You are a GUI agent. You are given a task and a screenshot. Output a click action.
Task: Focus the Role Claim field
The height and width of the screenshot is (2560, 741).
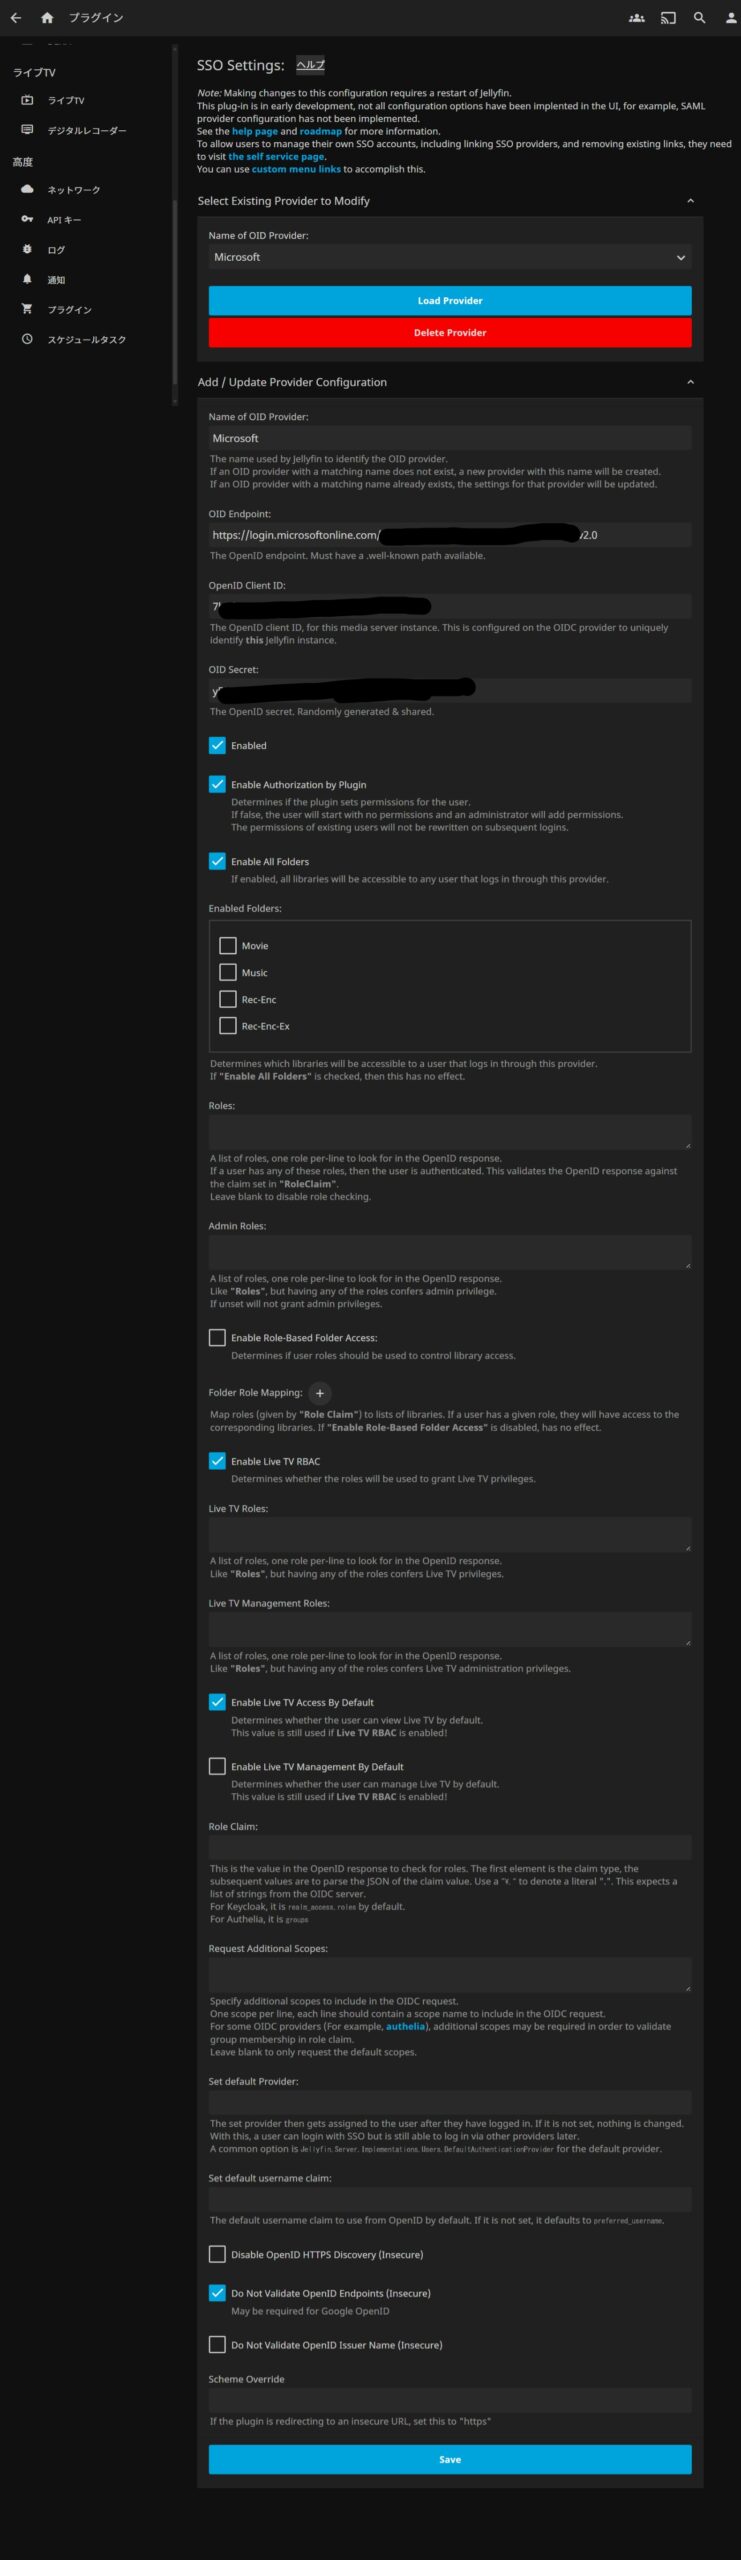450,1847
